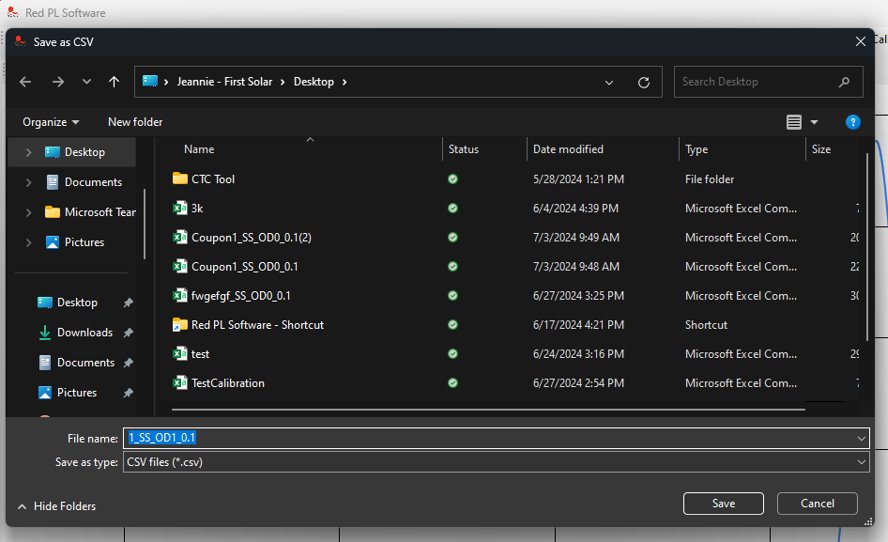The width and height of the screenshot is (888, 542).
Task: Open the Save as type dropdown
Action: (x=496, y=462)
